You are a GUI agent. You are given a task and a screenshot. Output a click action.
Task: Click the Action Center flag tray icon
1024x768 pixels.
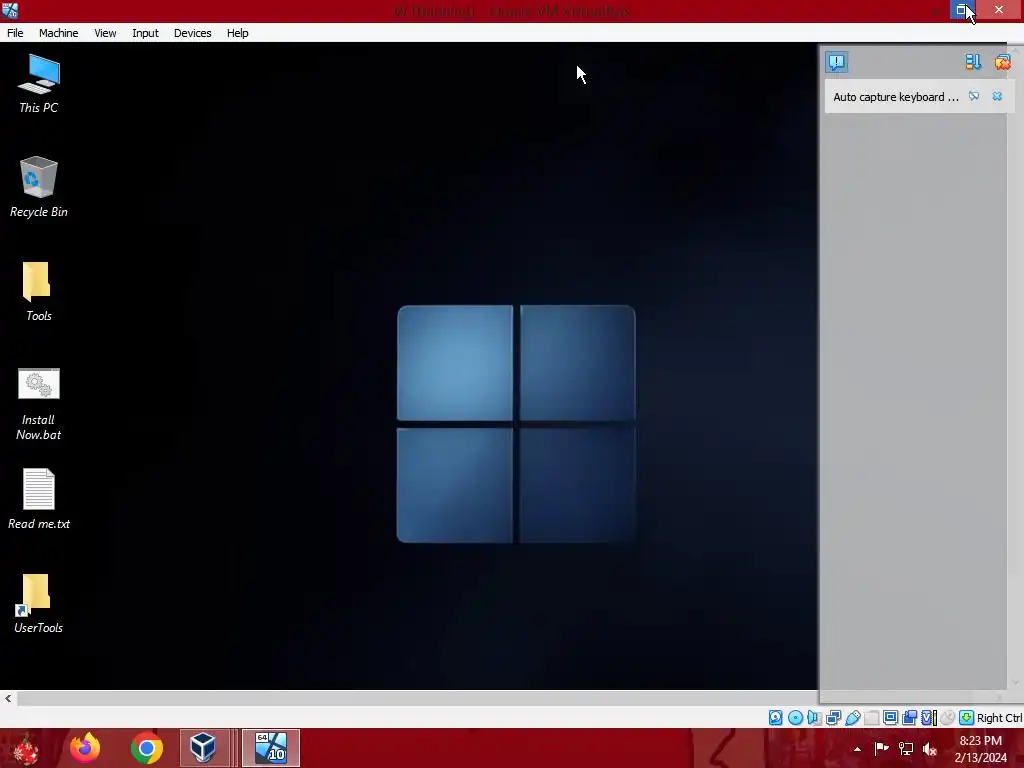point(881,748)
